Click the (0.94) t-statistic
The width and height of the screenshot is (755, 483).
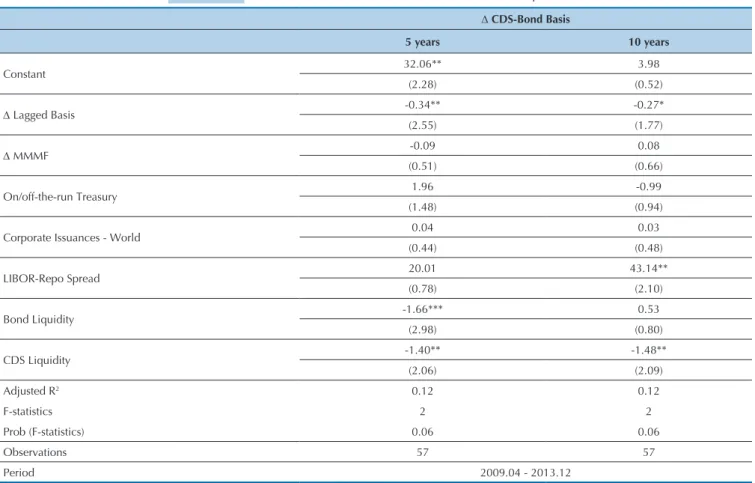tap(649, 207)
